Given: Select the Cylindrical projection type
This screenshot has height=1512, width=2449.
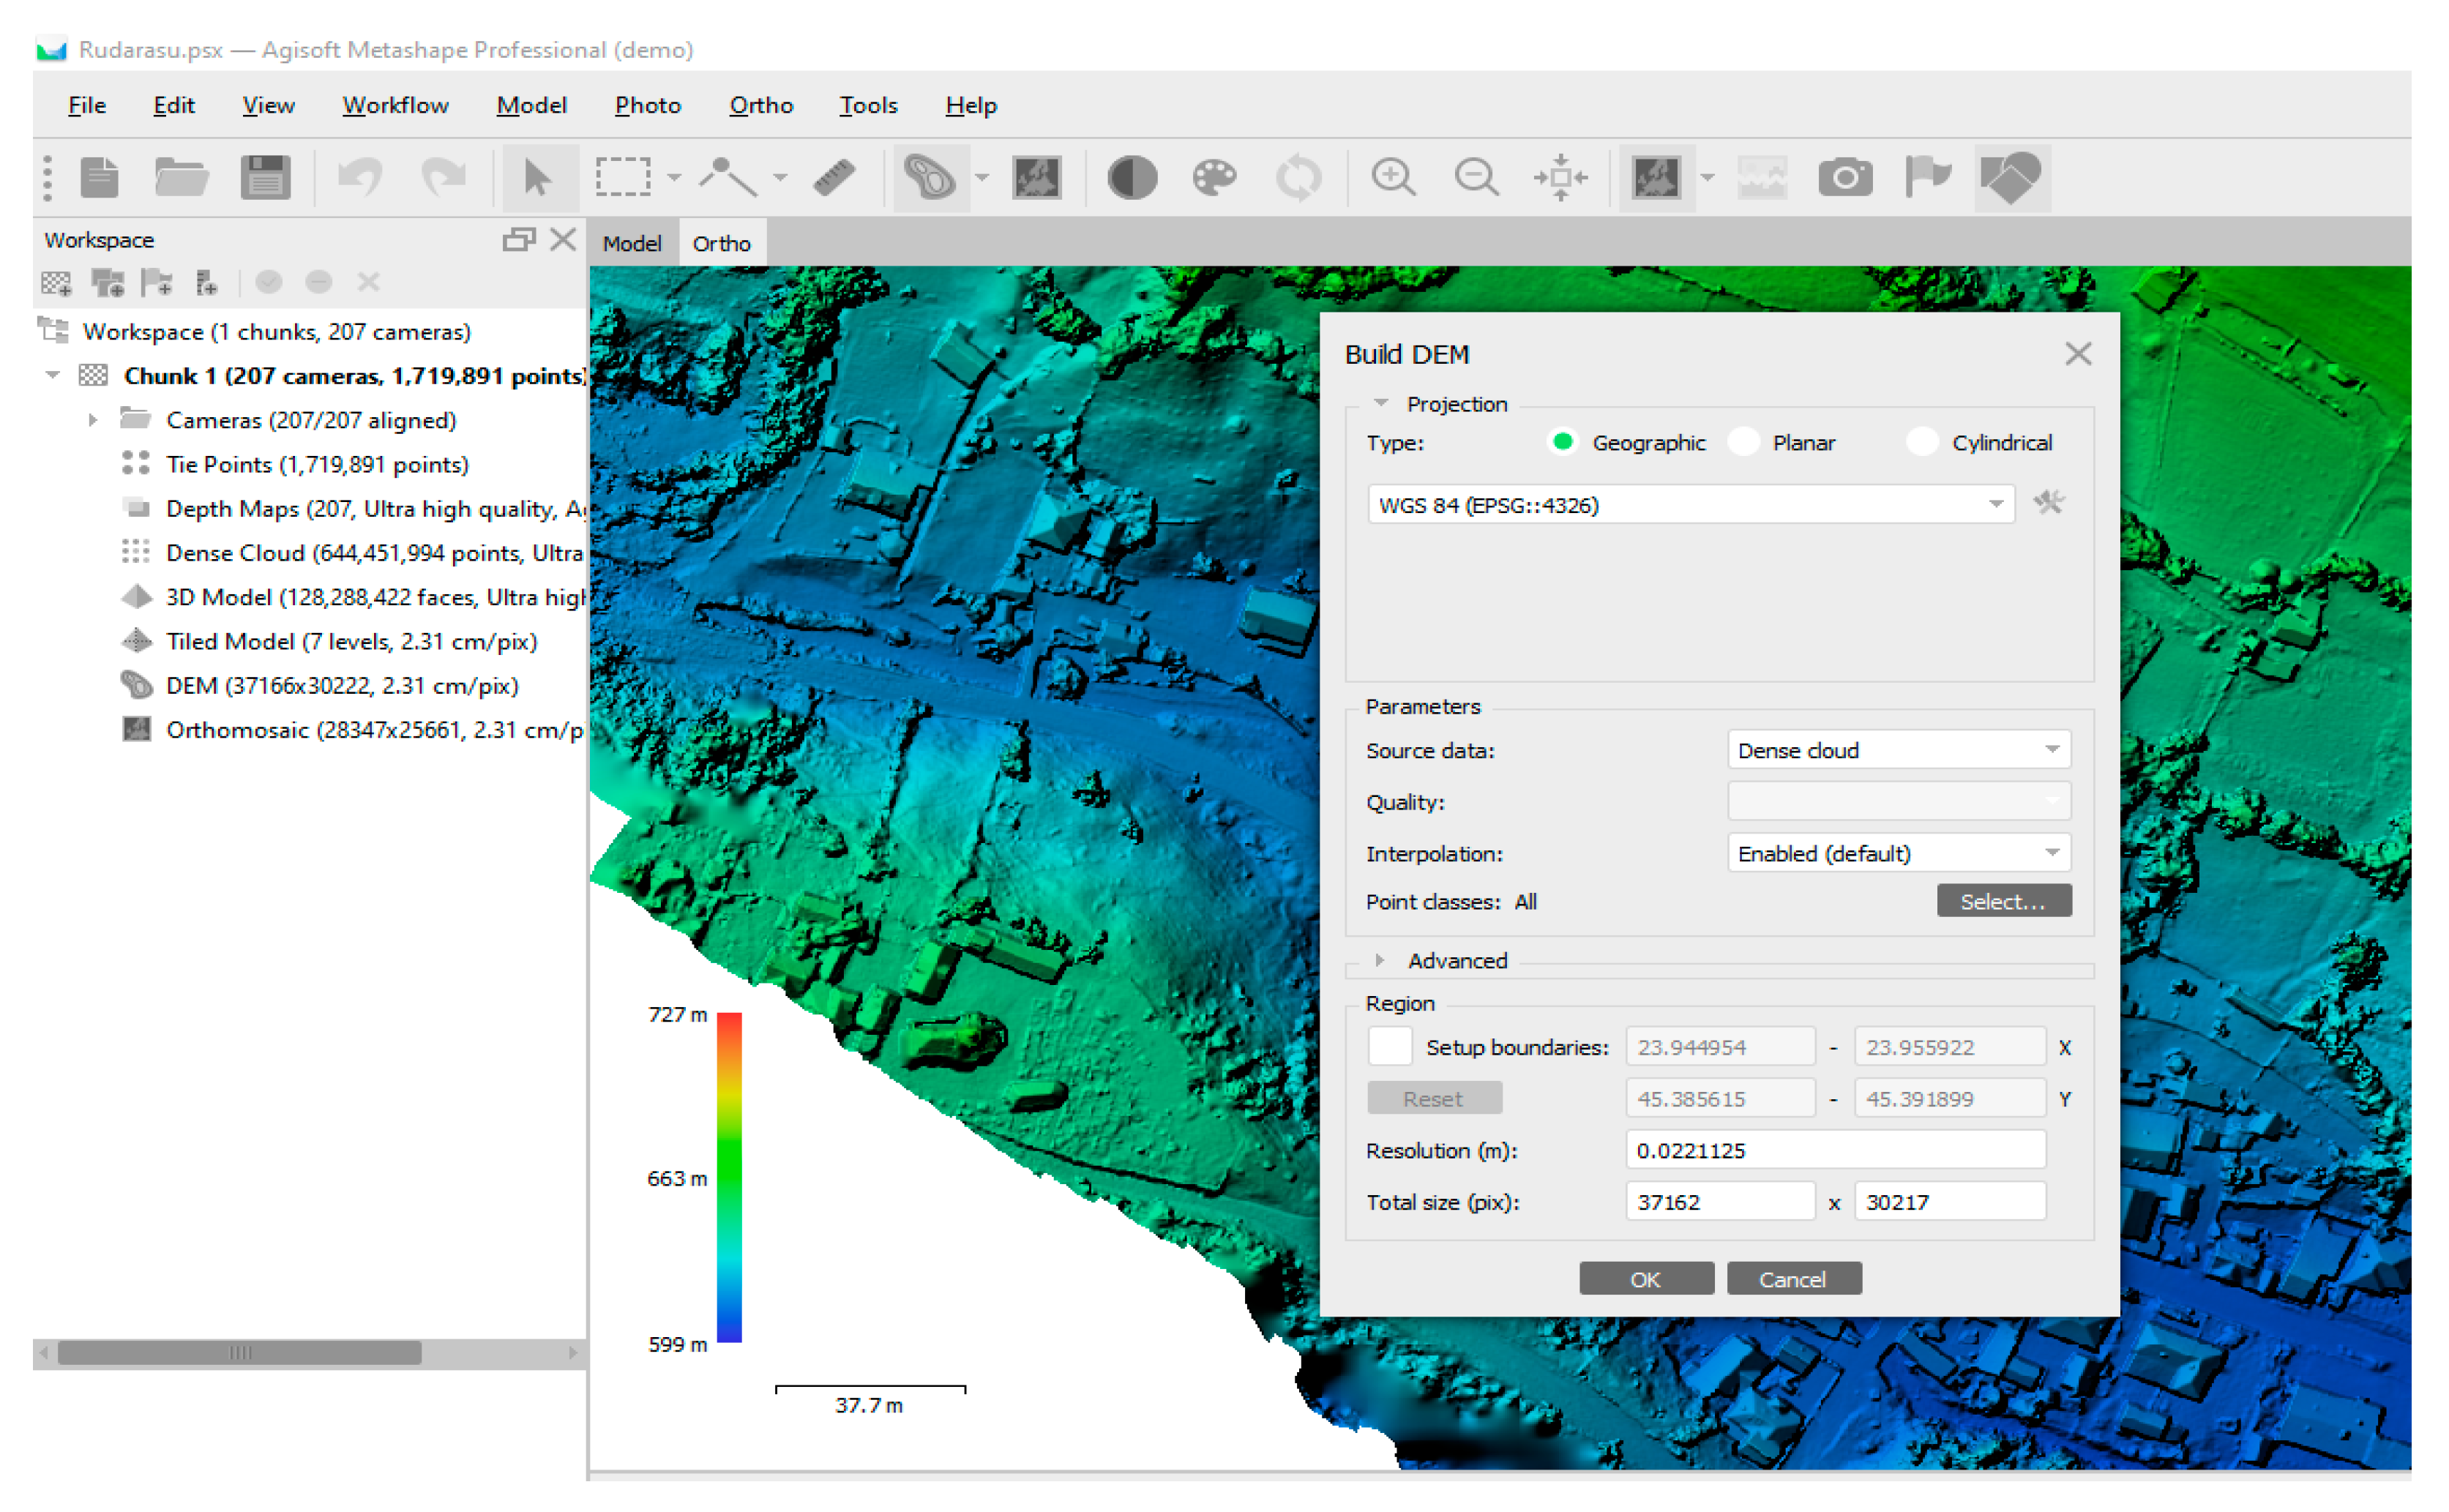Looking at the screenshot, I should (1921, 442).
